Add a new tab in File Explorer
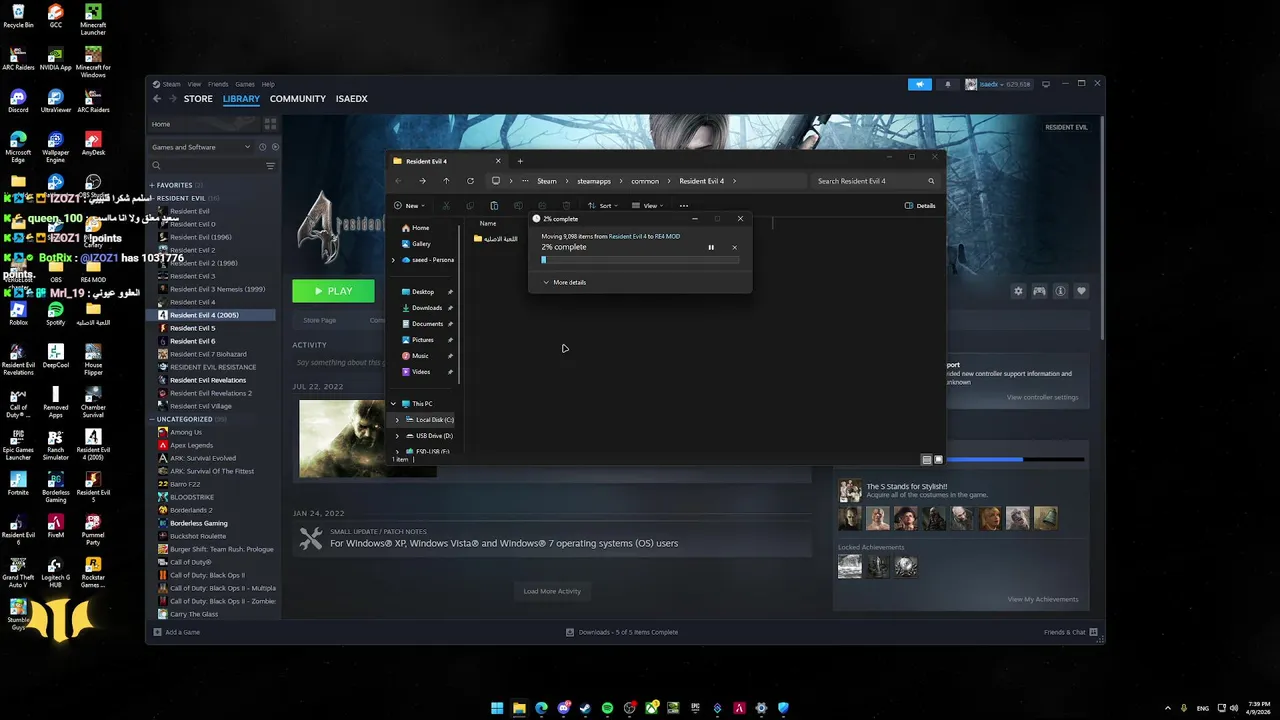Screen dimensions: 1280x720 tap(520, 161)
